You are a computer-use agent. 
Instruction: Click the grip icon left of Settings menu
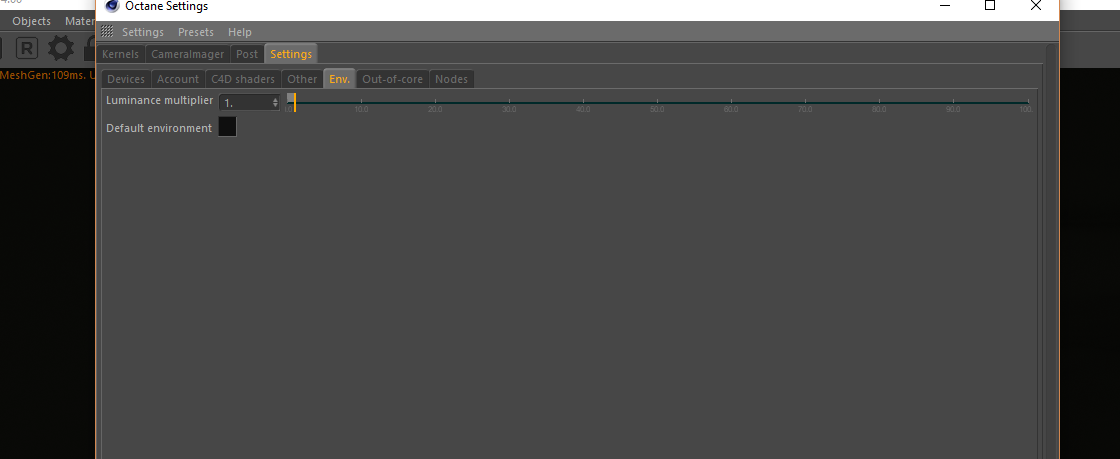point(107,31)
